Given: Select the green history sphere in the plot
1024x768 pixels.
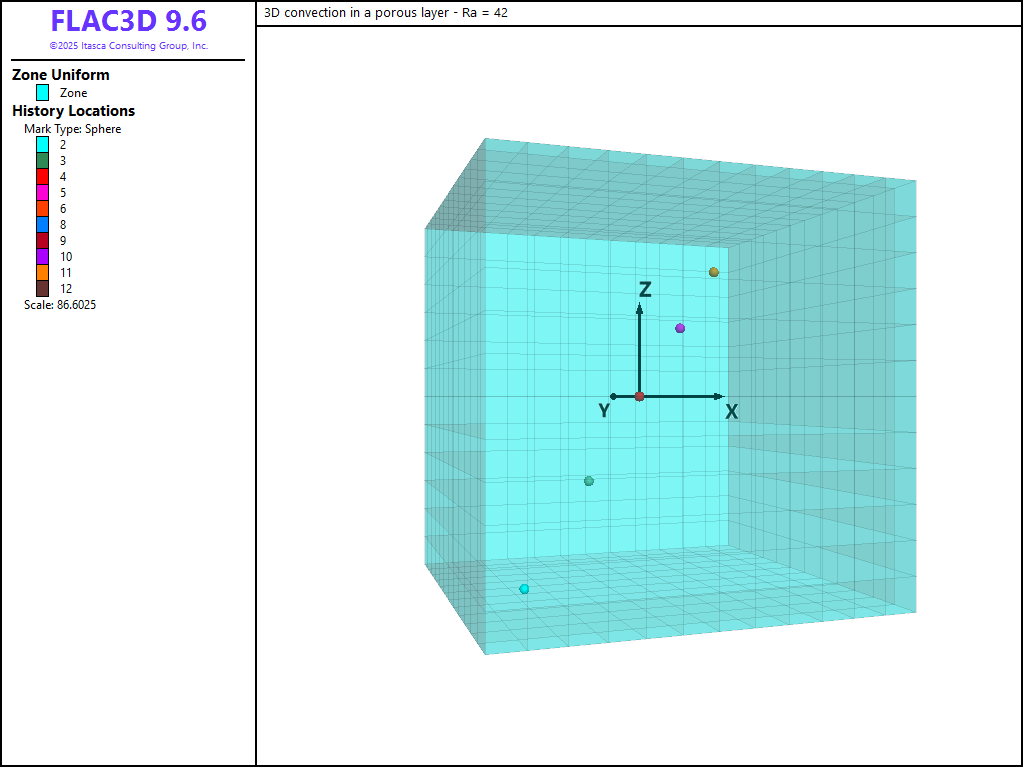Looking at the screenshot, I should [589, 481].
